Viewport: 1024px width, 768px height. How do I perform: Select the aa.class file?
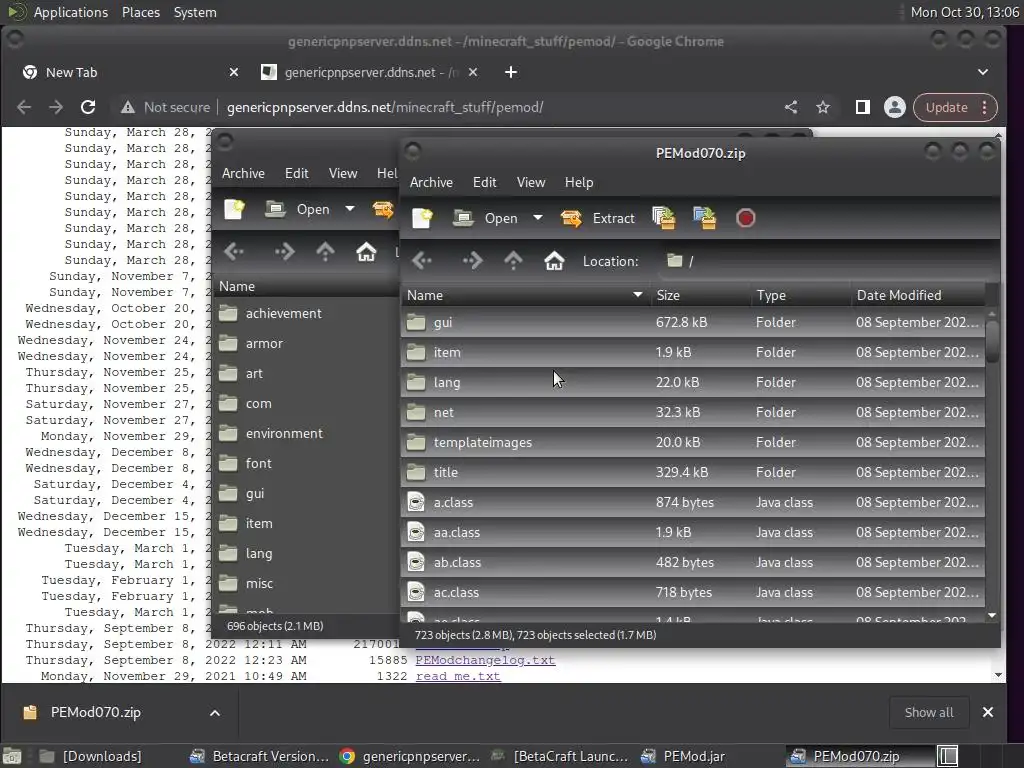[692, 533]
